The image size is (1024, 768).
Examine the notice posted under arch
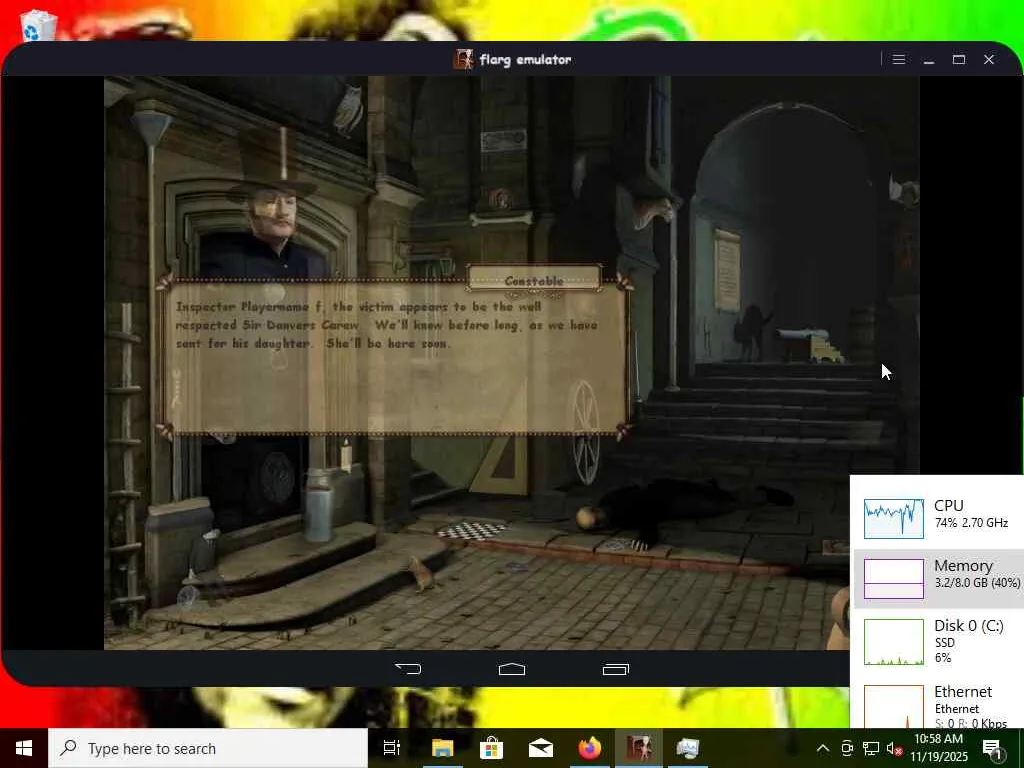(x=727, y=270)
